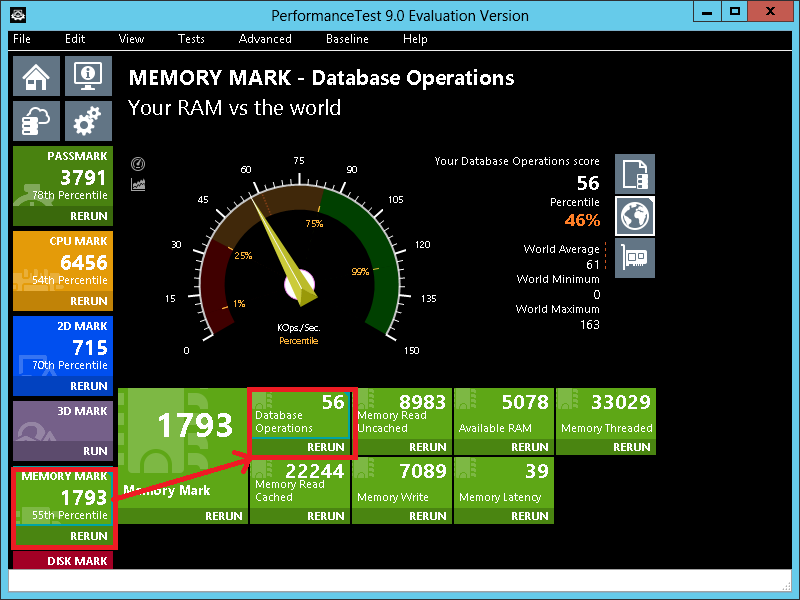Click the hardware card icon
Image resolution: width=800 pixels, height=600 pixels.
pos(634,257)
